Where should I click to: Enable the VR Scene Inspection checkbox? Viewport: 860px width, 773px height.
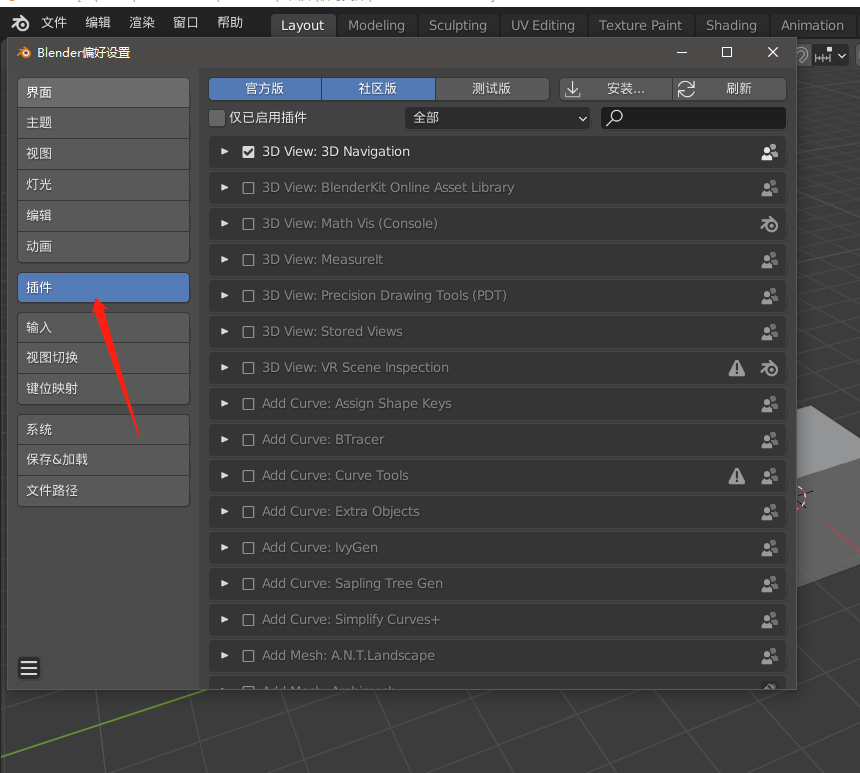tap(248, 368)
